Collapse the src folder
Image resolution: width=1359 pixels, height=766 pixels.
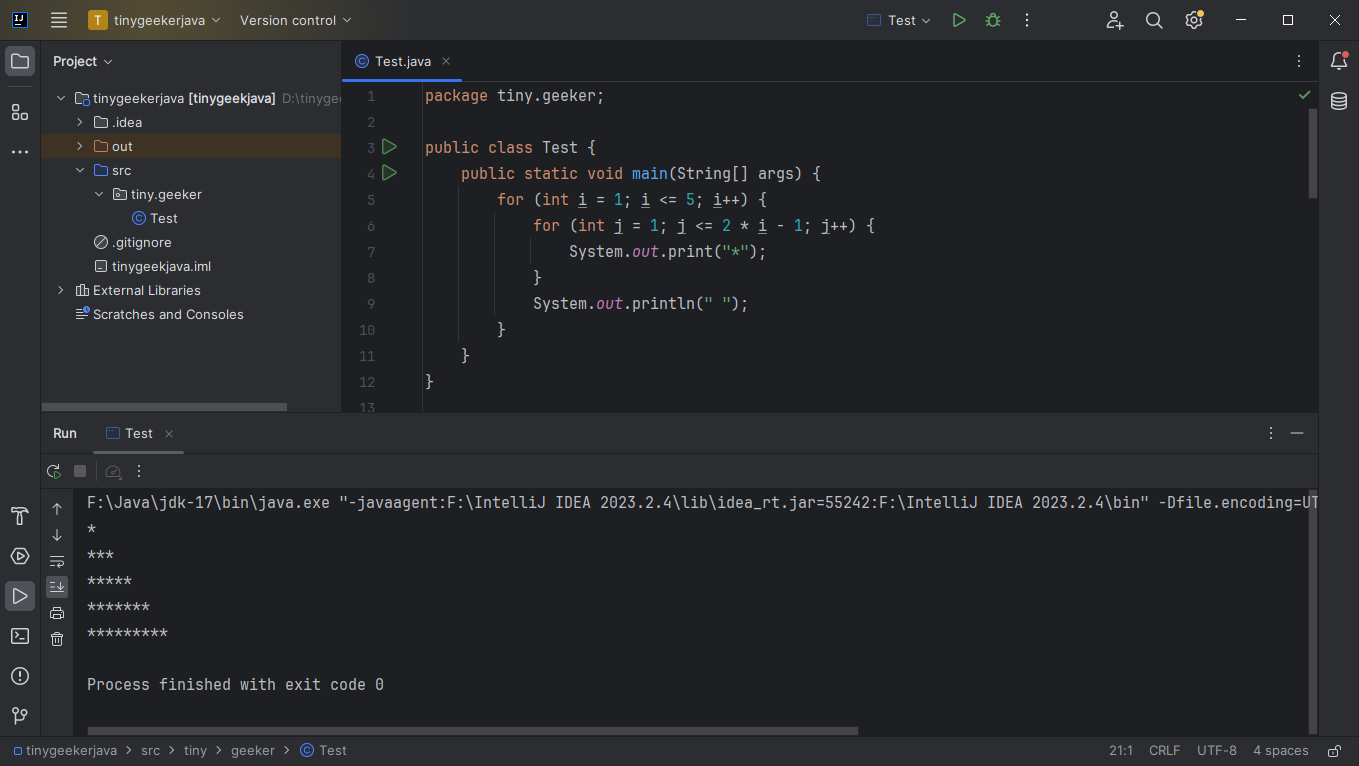80,170
